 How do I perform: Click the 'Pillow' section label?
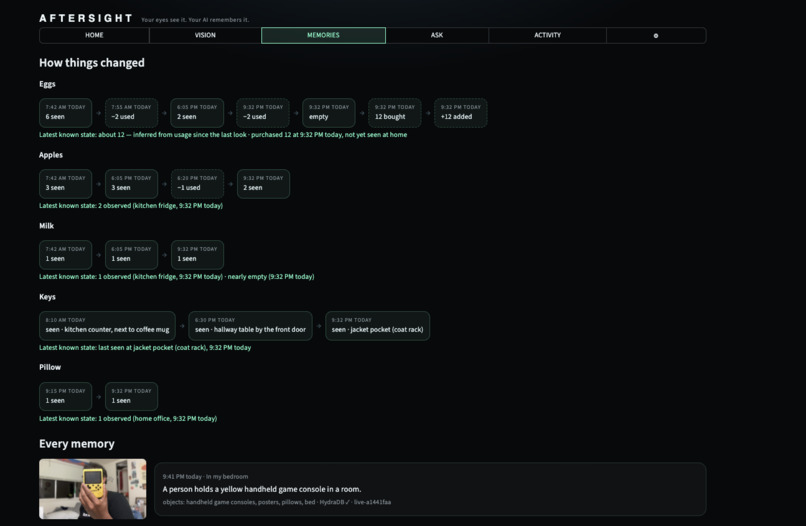coord(50,367)
